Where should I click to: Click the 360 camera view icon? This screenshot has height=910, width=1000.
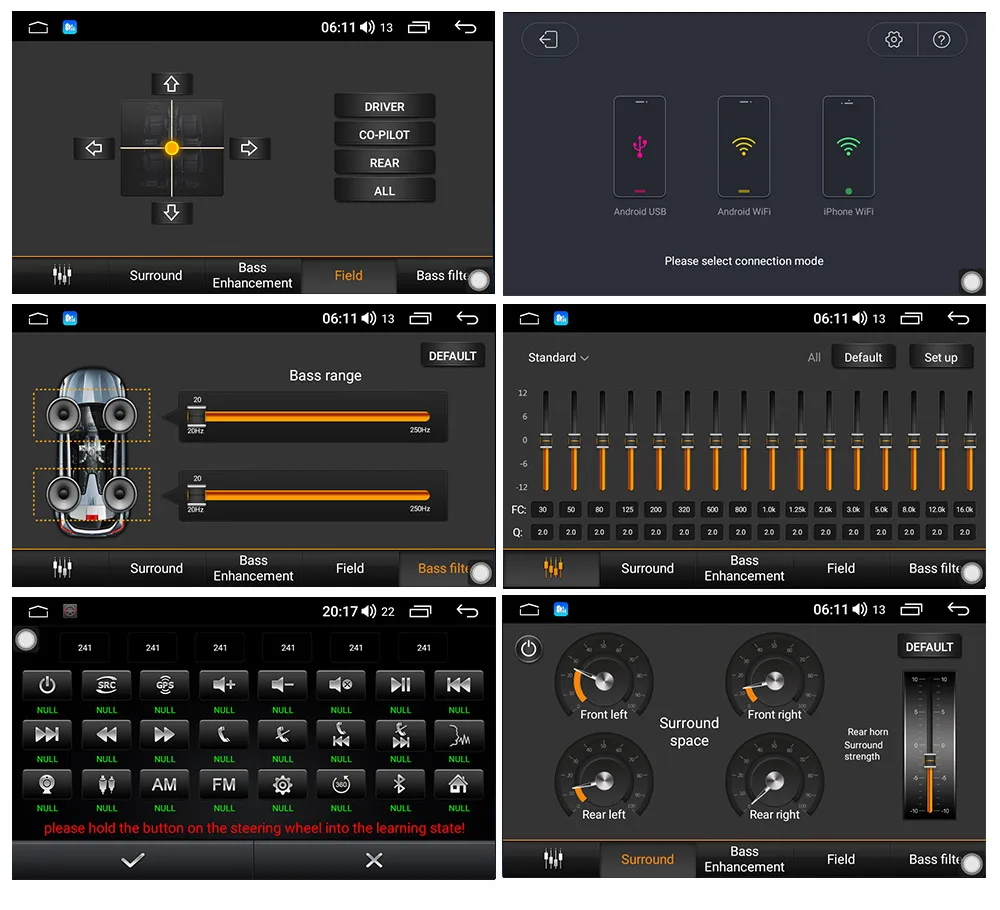[341, 784]
